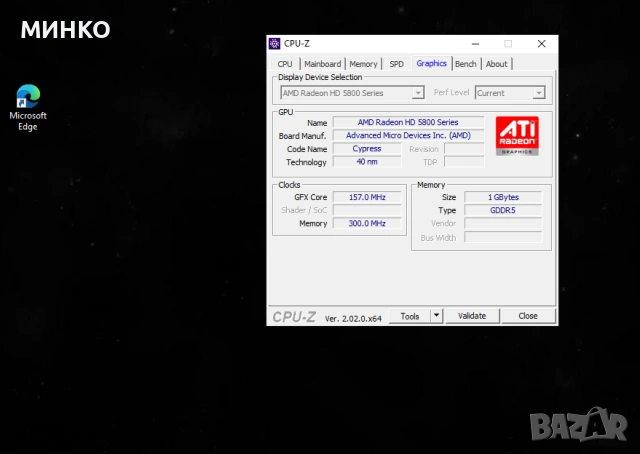Go to the SPD tab

pyautogui.click(x=396, y=64)
